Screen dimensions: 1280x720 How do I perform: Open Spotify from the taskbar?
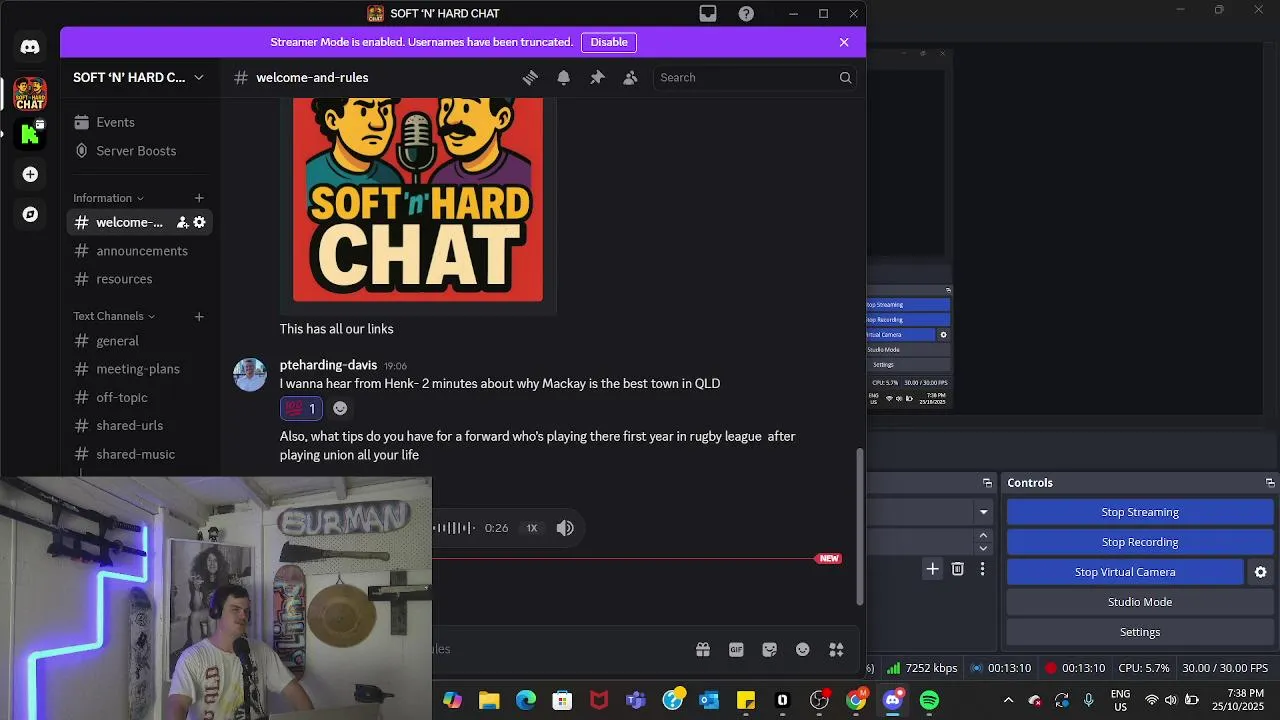(930, 701)
